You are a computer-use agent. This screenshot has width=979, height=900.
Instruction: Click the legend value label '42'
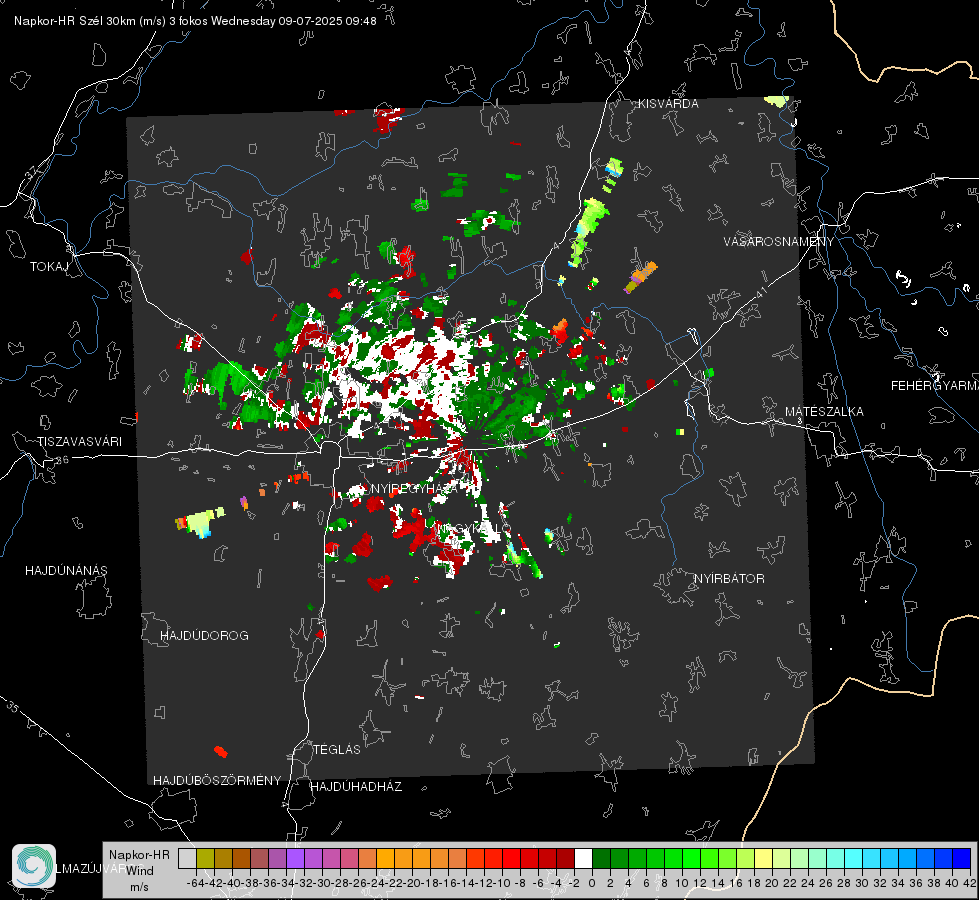pos(970,883)
